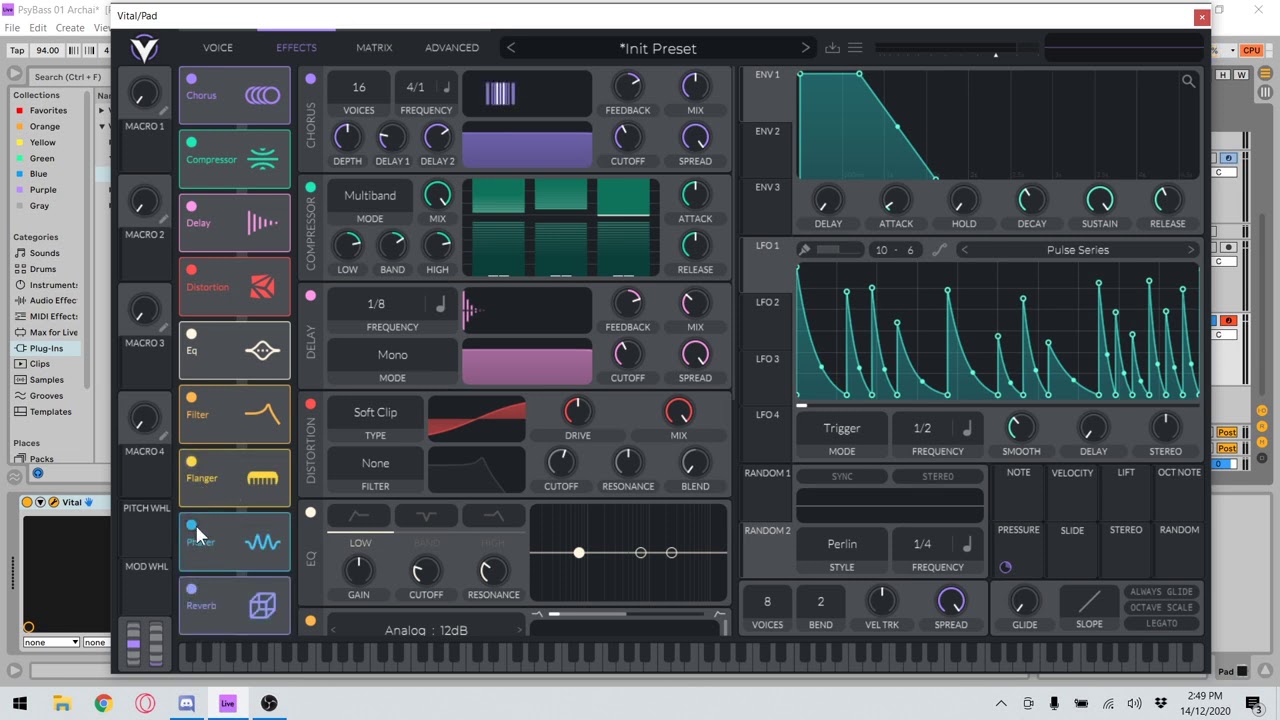Toggle Compressor power in the effects list
1280x720 pixels.
tap(191, 142)
